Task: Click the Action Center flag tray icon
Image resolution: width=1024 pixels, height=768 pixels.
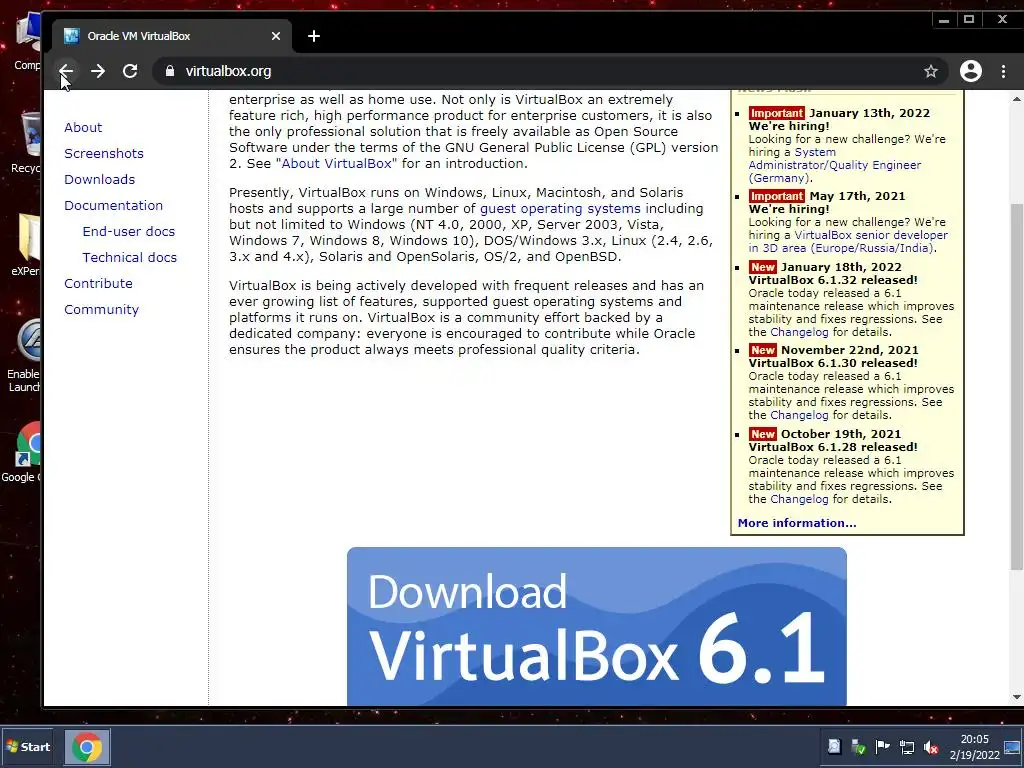Action: [x=882, y=747]
